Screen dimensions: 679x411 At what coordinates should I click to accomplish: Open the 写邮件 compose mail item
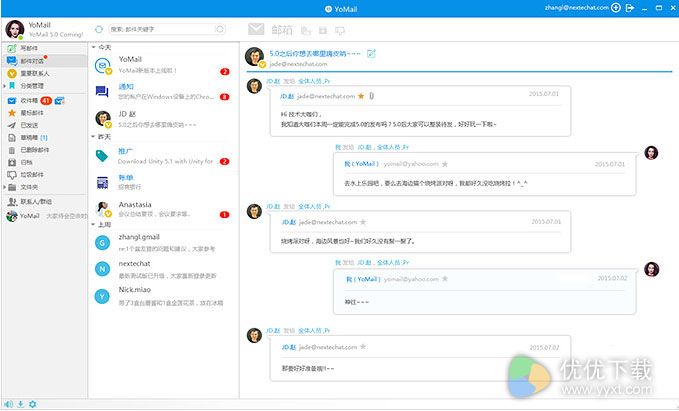point(29,48)
